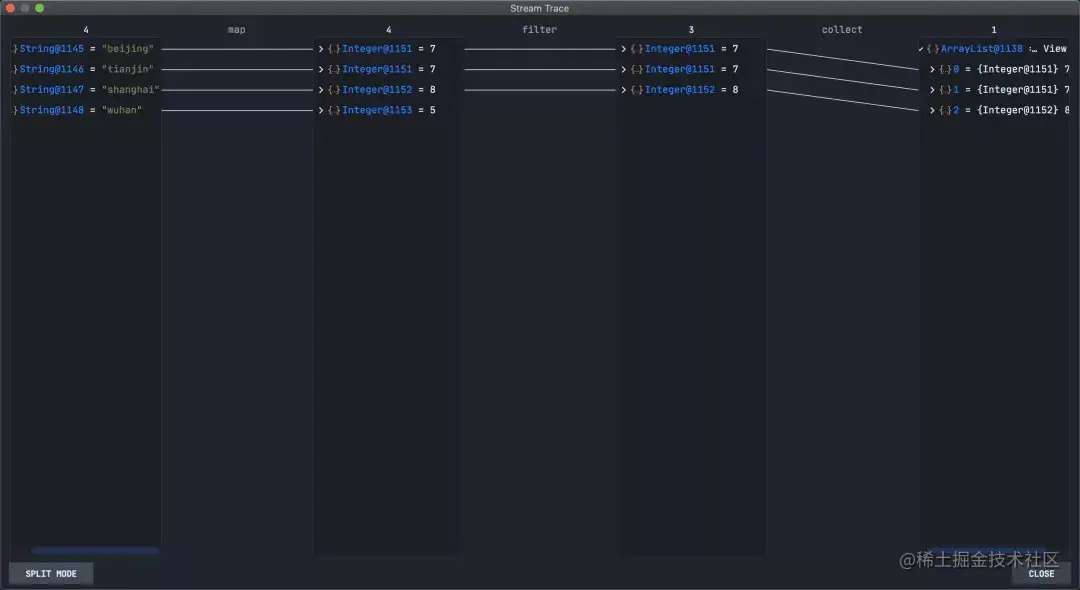Select the String@1145 = "beijing" row
The width and height of the screenshot is (1080, 590).
(85, 49)
